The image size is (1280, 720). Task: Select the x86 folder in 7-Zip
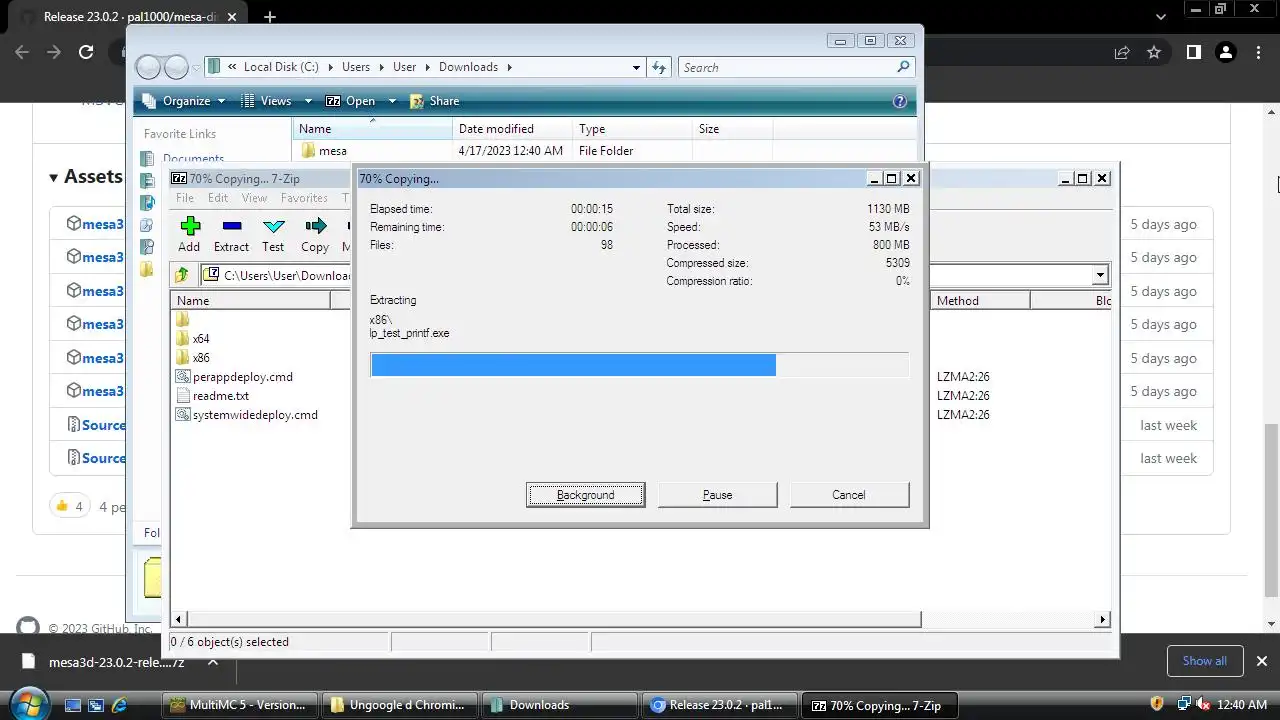pos(201,358)
